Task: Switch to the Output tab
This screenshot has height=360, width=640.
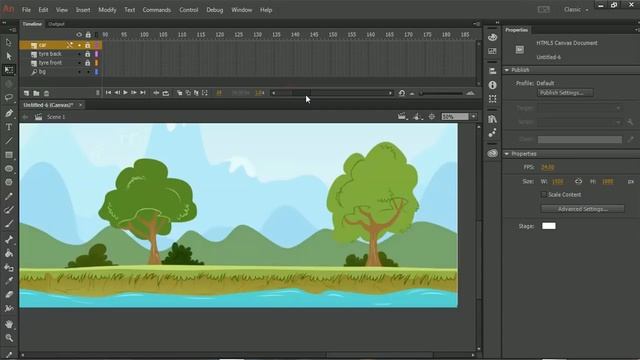Action: [56, 24]
